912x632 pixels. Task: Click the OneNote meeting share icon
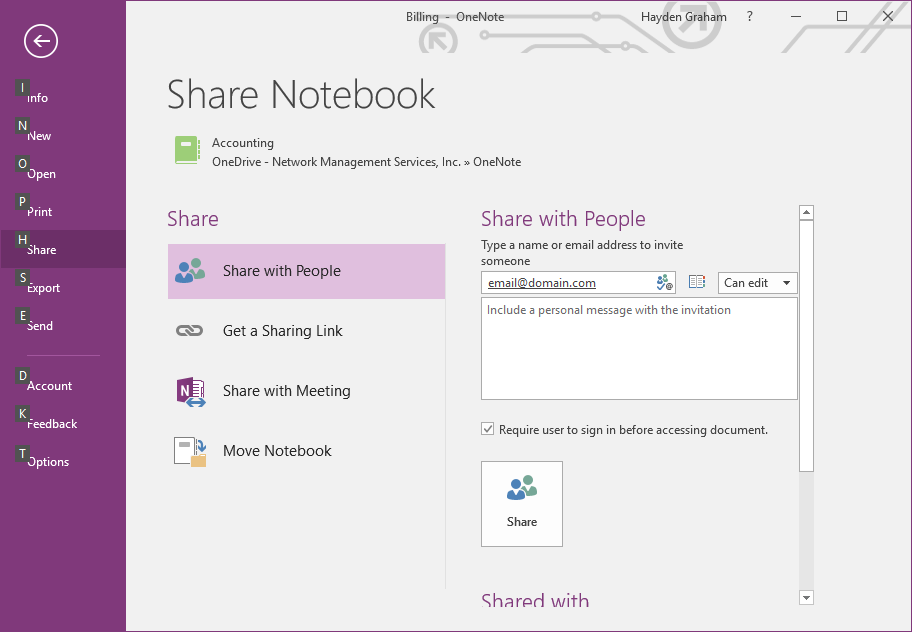(191, 391)
